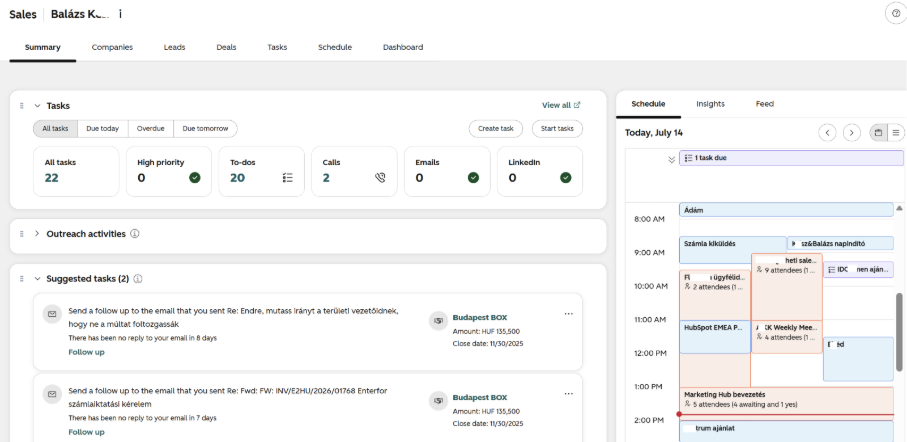Go to the next day arrow
The image size is (907, 442).
click(x=851, y=132)
